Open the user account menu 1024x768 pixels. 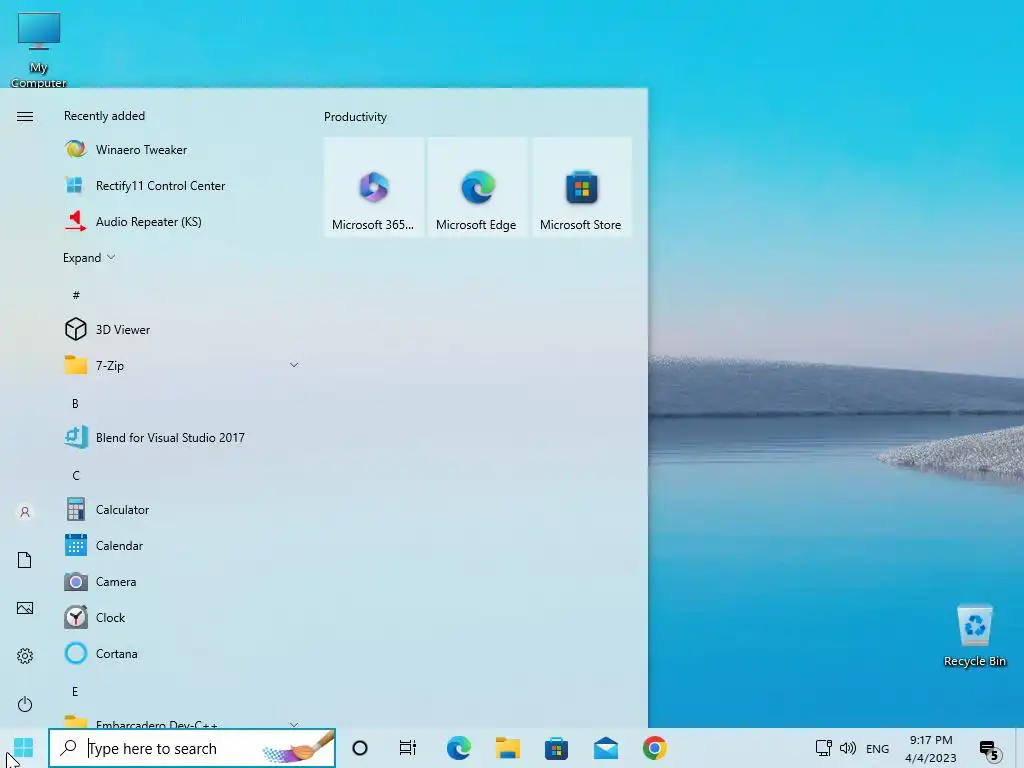(x=25, y=512)
